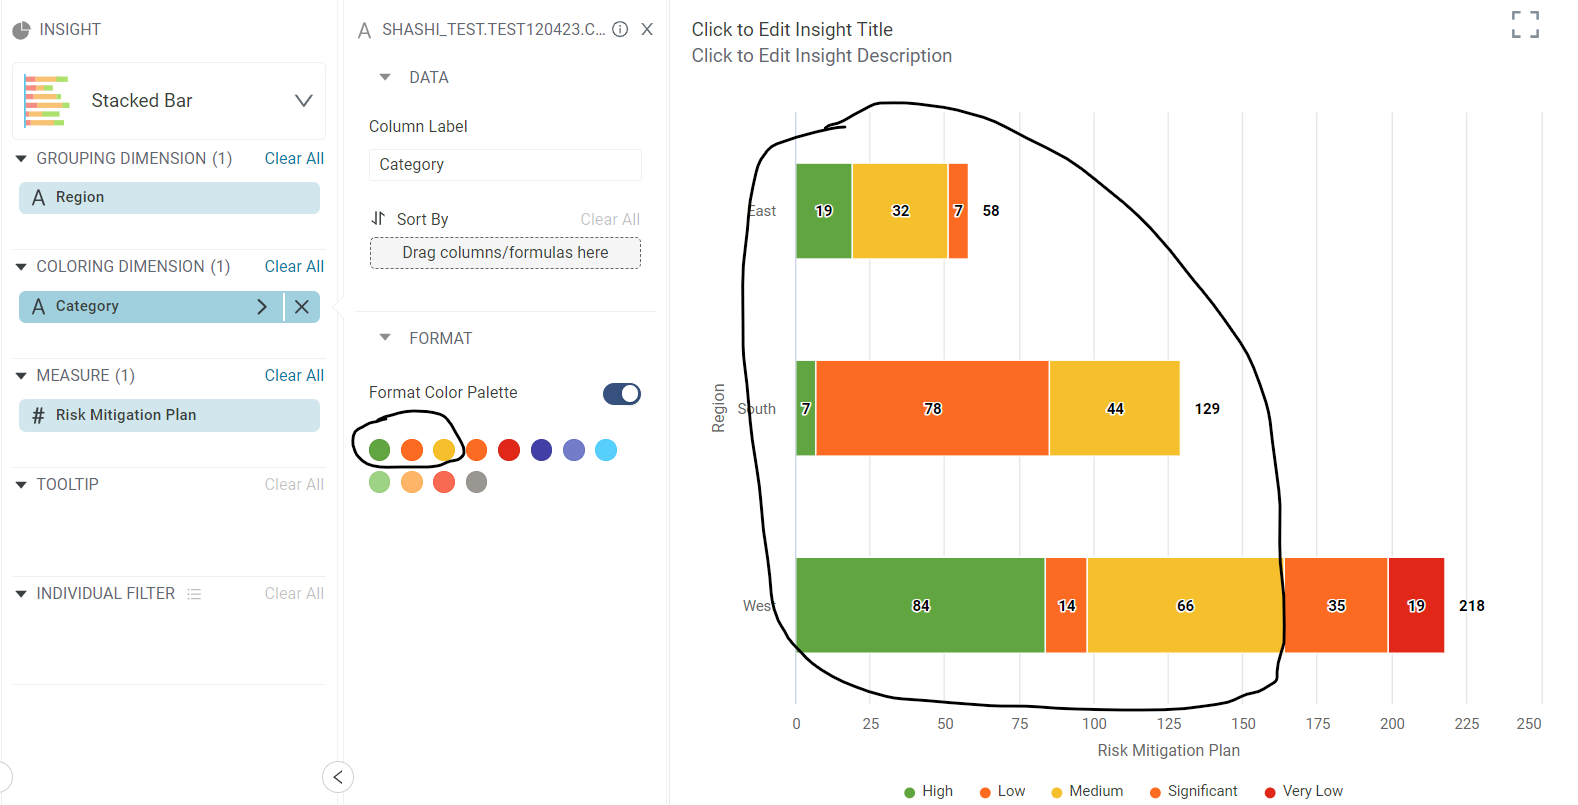Select the green swatch in the color palette
The width and height of the screenshot is (1578, 805).
click(x=379, y=450)
